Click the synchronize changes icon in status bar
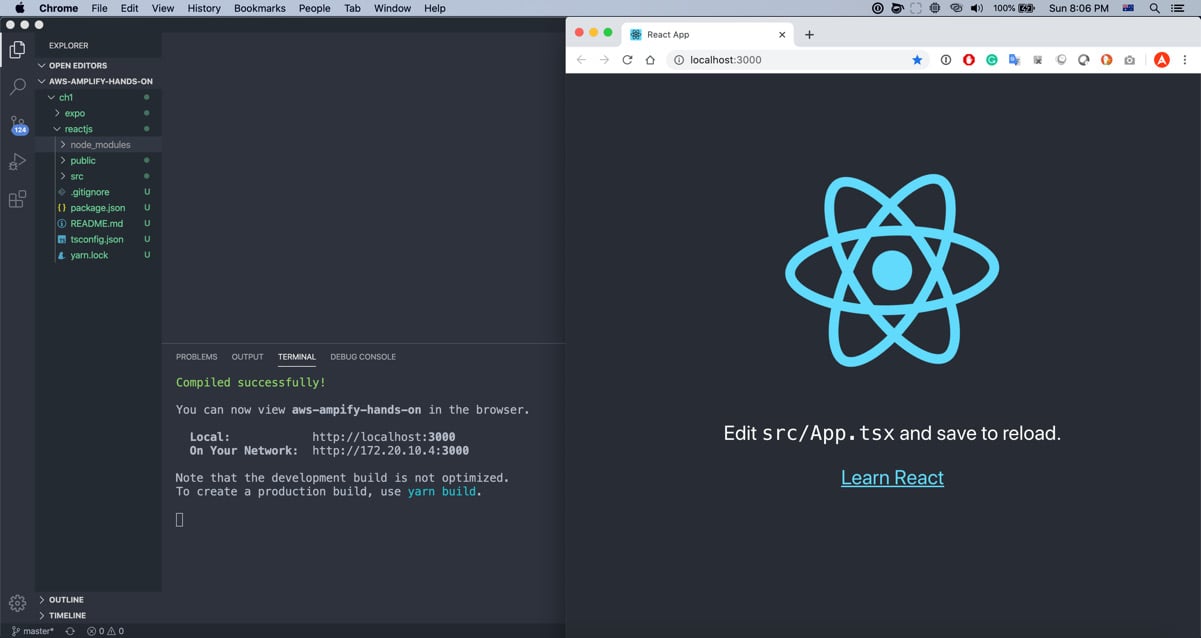1201x638 pixels. (70, 631)
